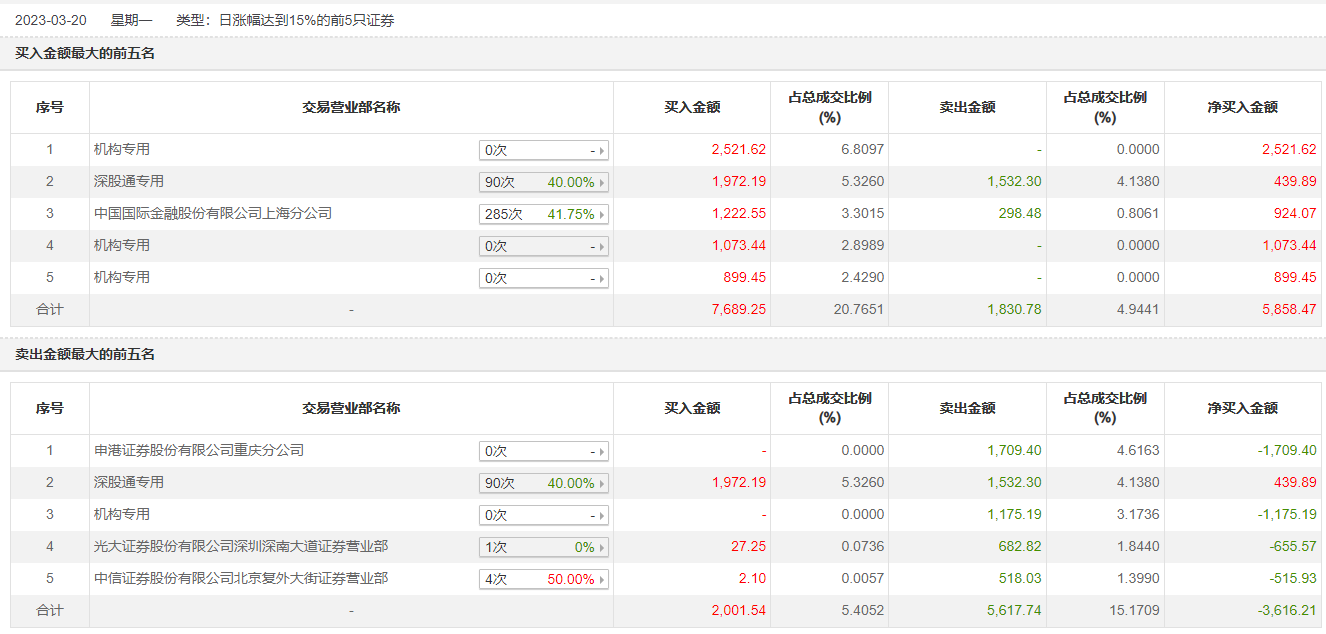Expand the 0次 box of buy-table row 1 机构专用

click(544, 150)
